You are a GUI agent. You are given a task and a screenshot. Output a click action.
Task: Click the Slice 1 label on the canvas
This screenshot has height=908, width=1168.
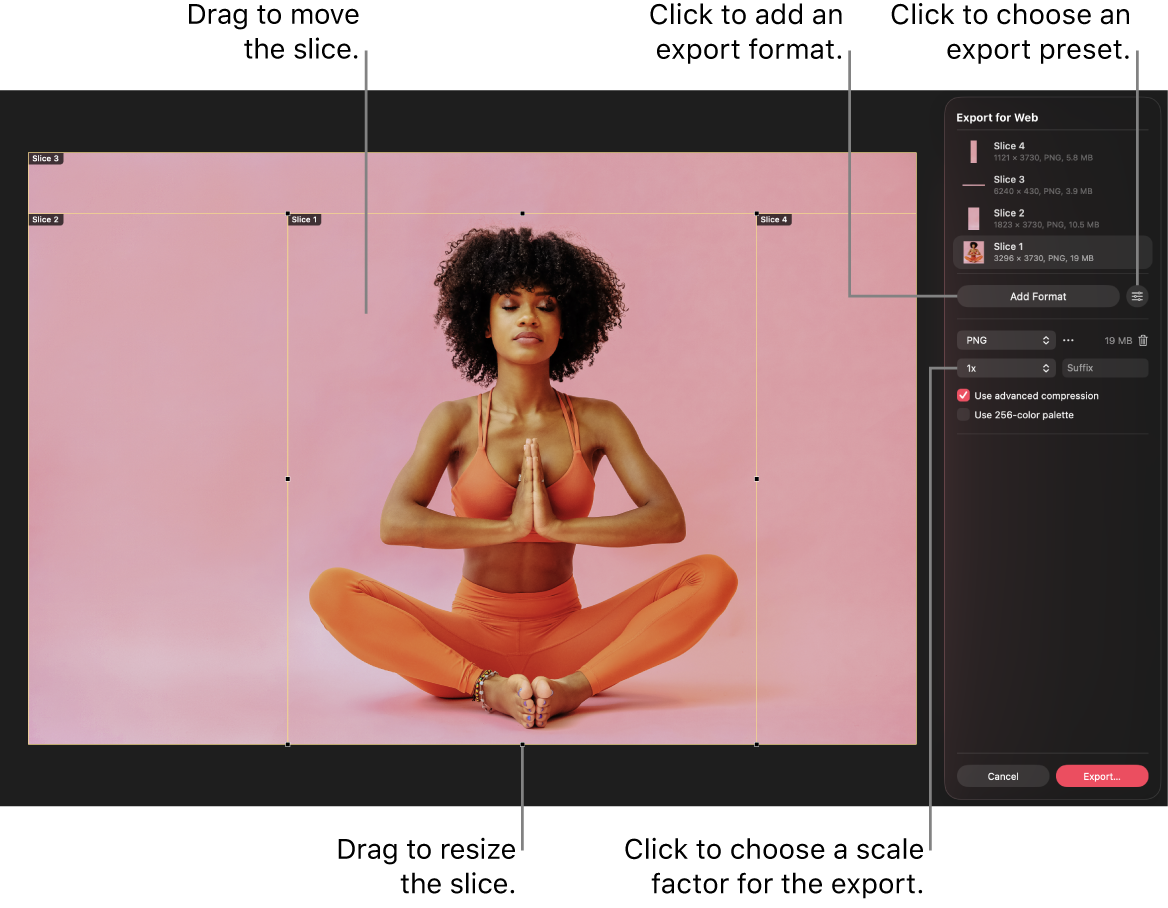click(x=305, y=219)
